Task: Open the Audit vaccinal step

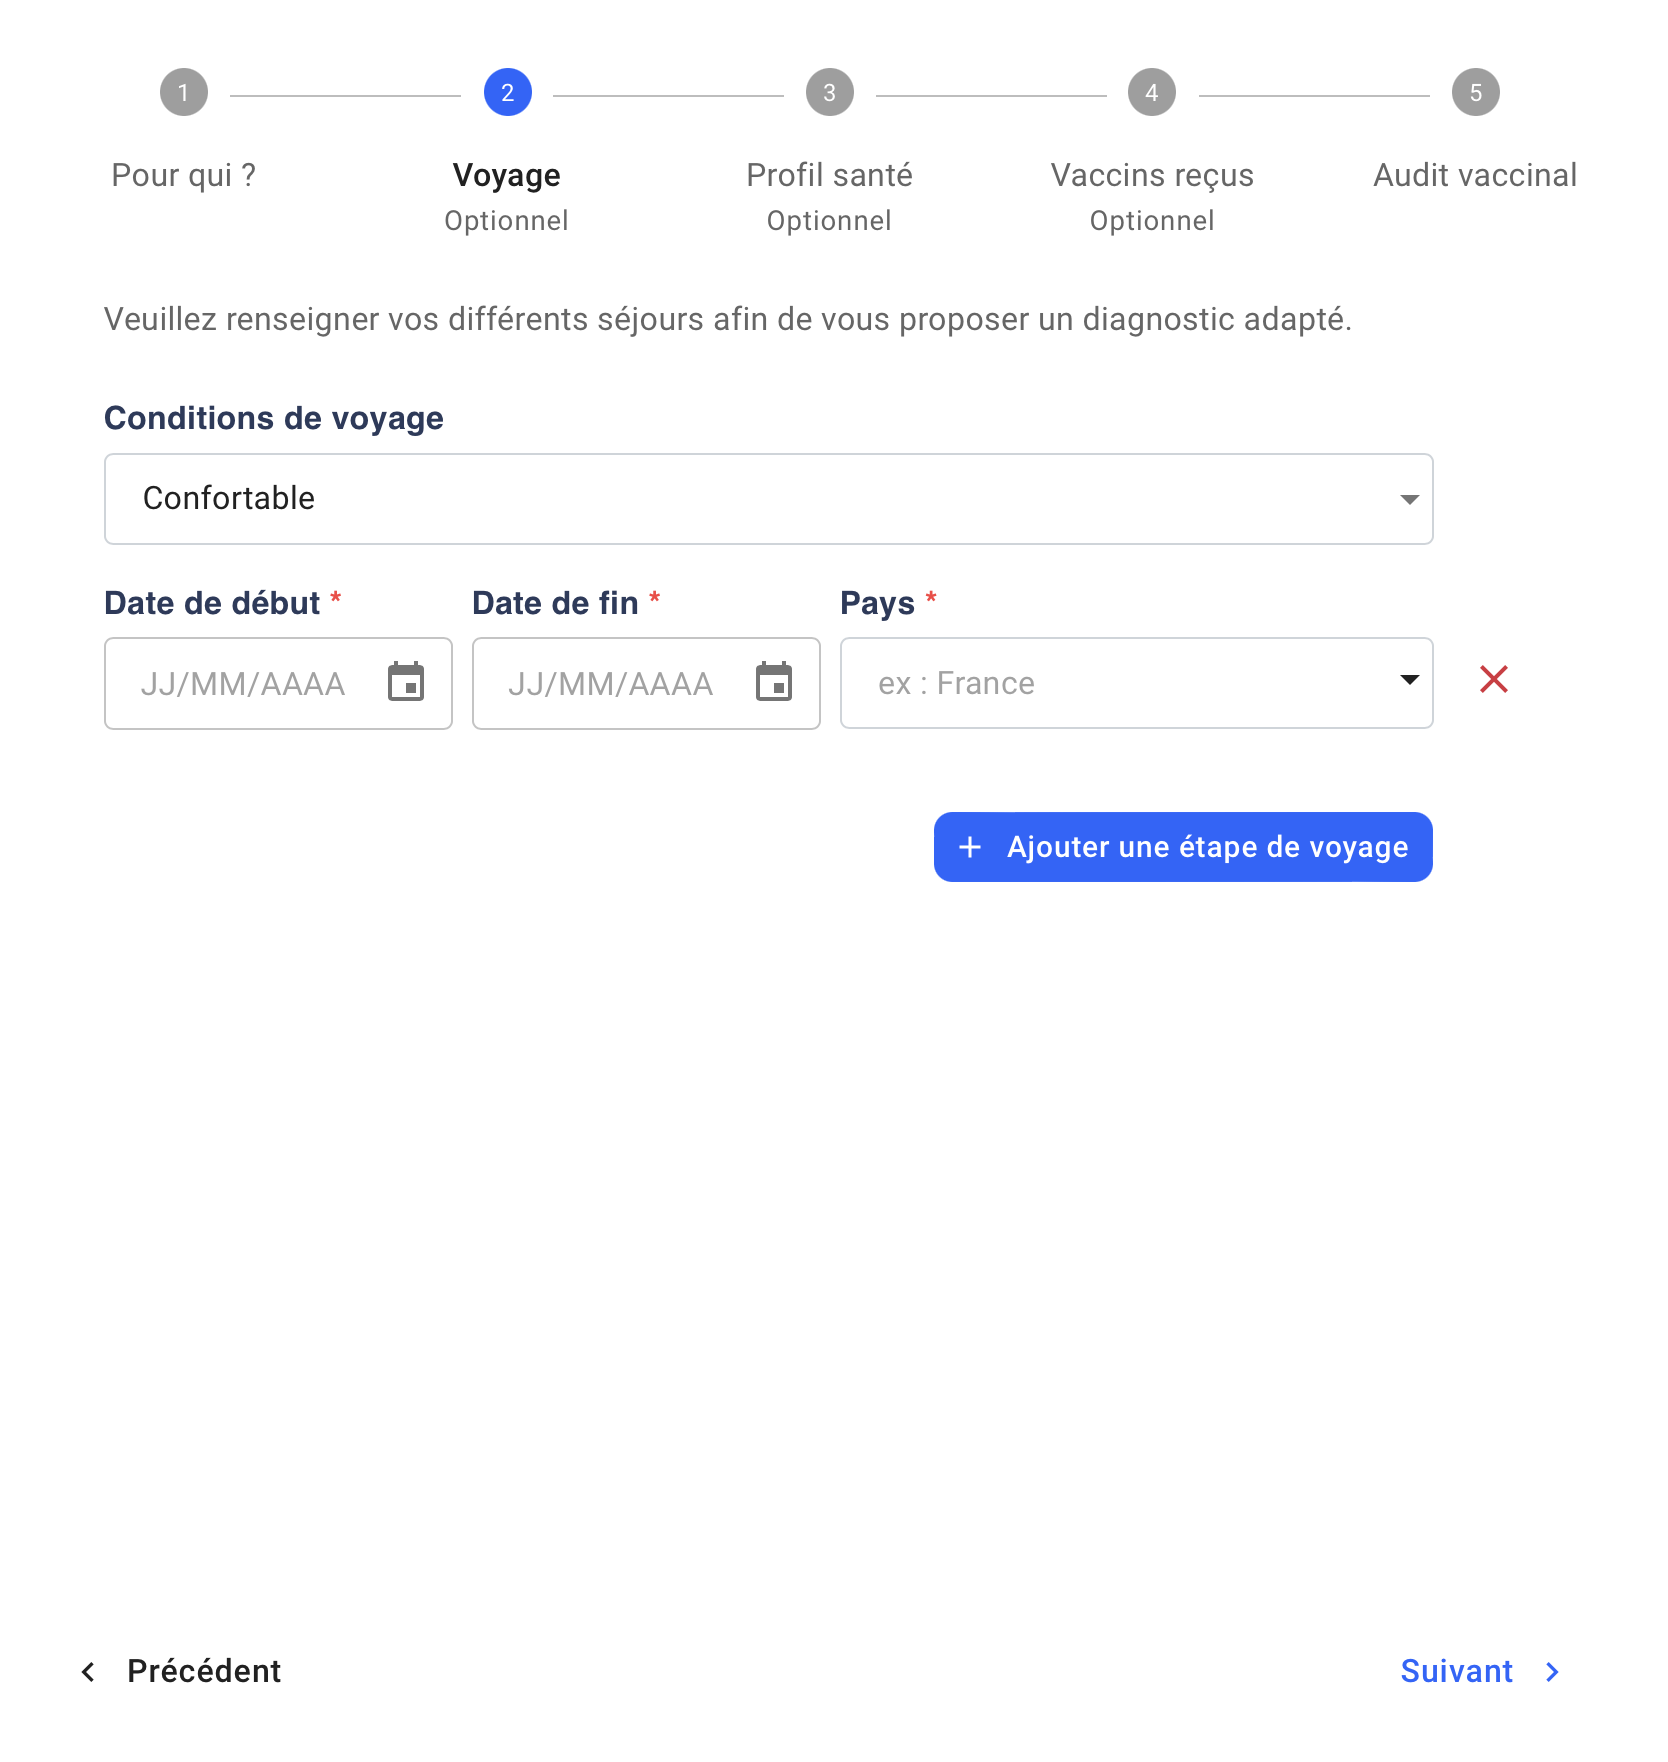Action: point(1475,175)
